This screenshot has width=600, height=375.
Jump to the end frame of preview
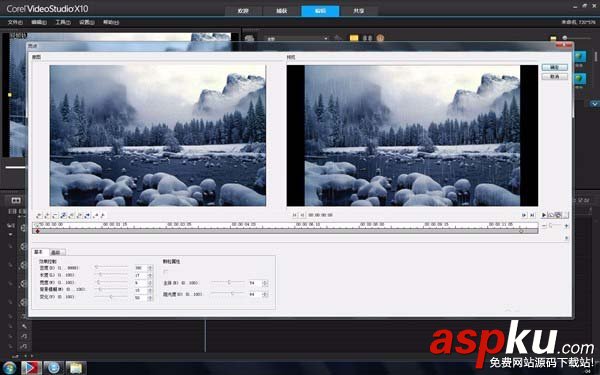[532, 215]
